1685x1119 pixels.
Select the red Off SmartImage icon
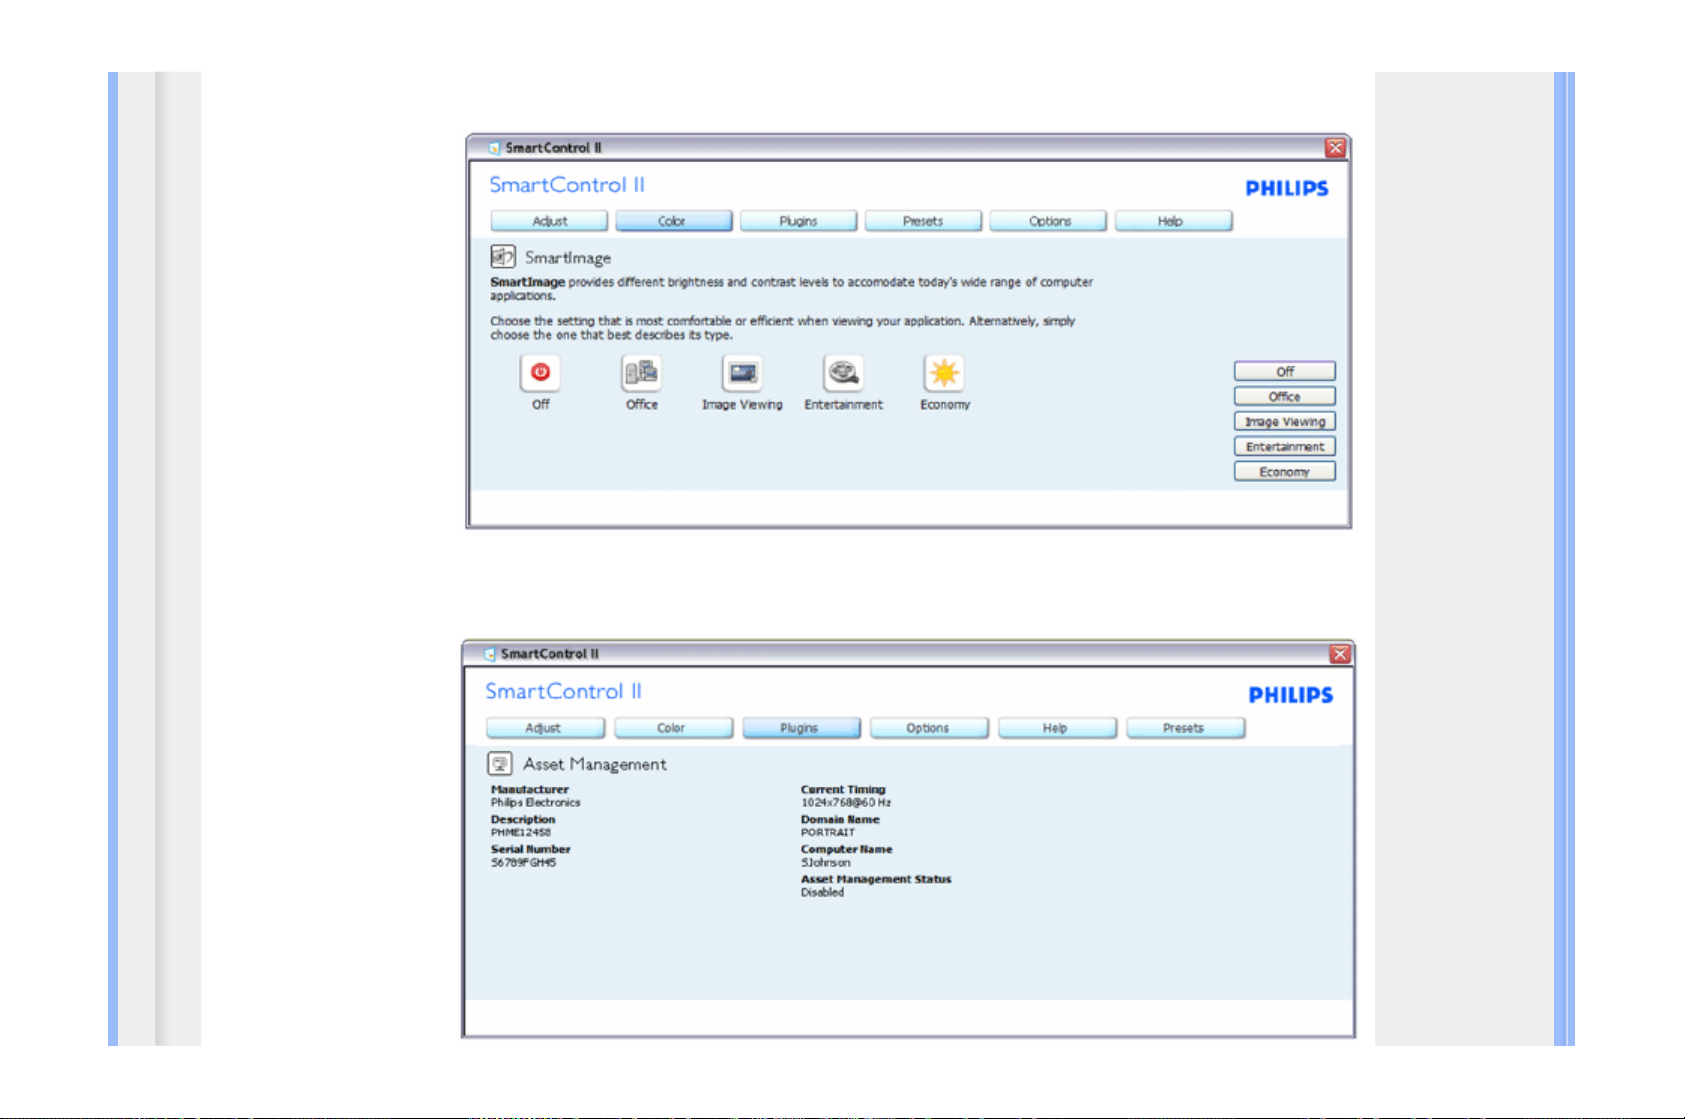pyautogui.click(x=540, y=373)
